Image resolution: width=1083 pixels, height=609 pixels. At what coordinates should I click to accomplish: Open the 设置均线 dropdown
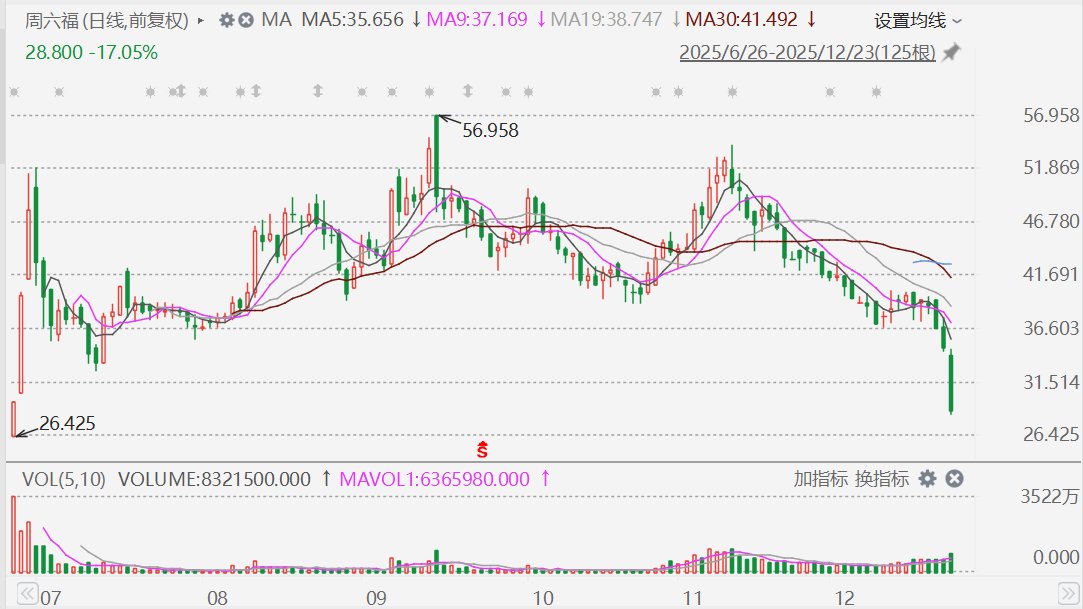click(x=917, y=21)
